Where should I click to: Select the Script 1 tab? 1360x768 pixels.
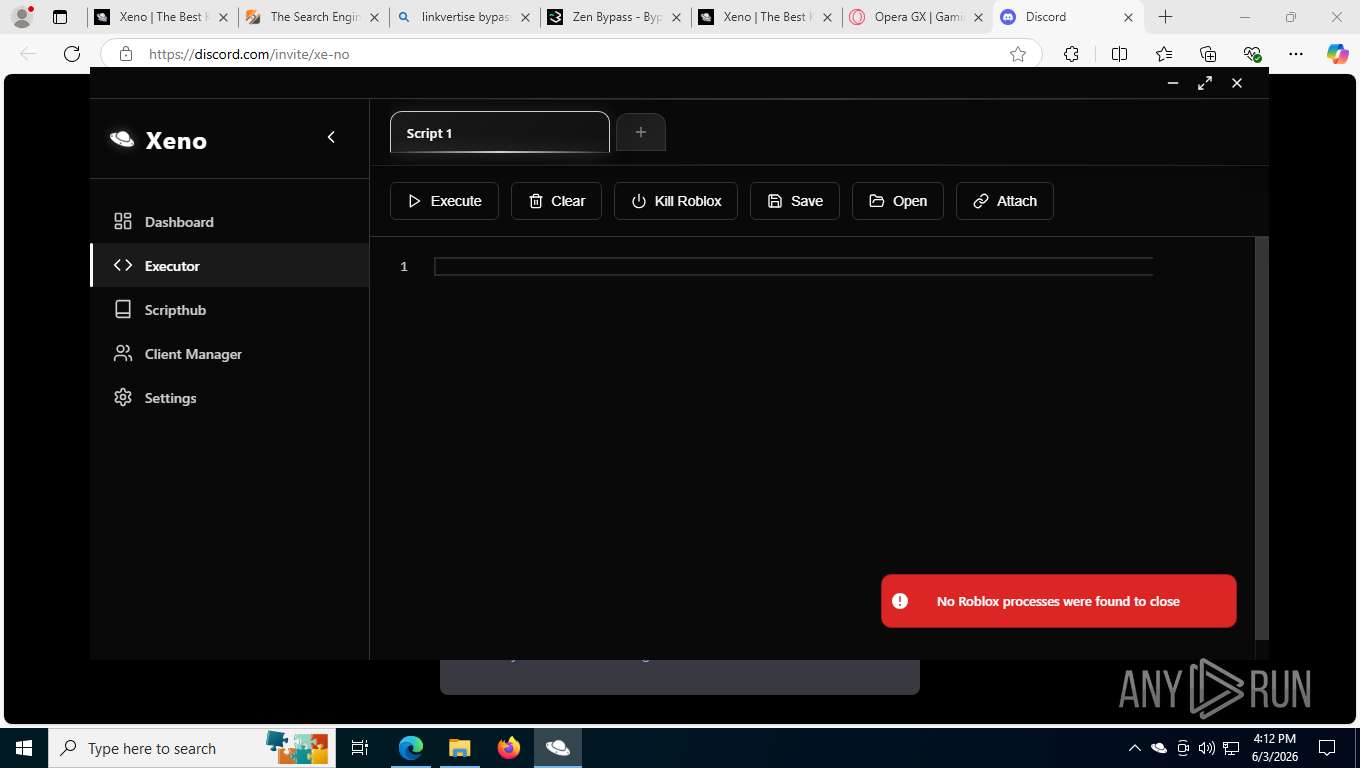pyautogui.click(x=500, y=132)
